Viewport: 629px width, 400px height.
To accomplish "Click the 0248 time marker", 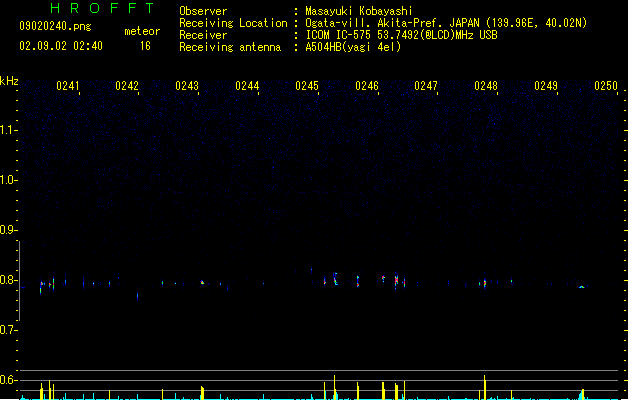I will coord(486,86).
